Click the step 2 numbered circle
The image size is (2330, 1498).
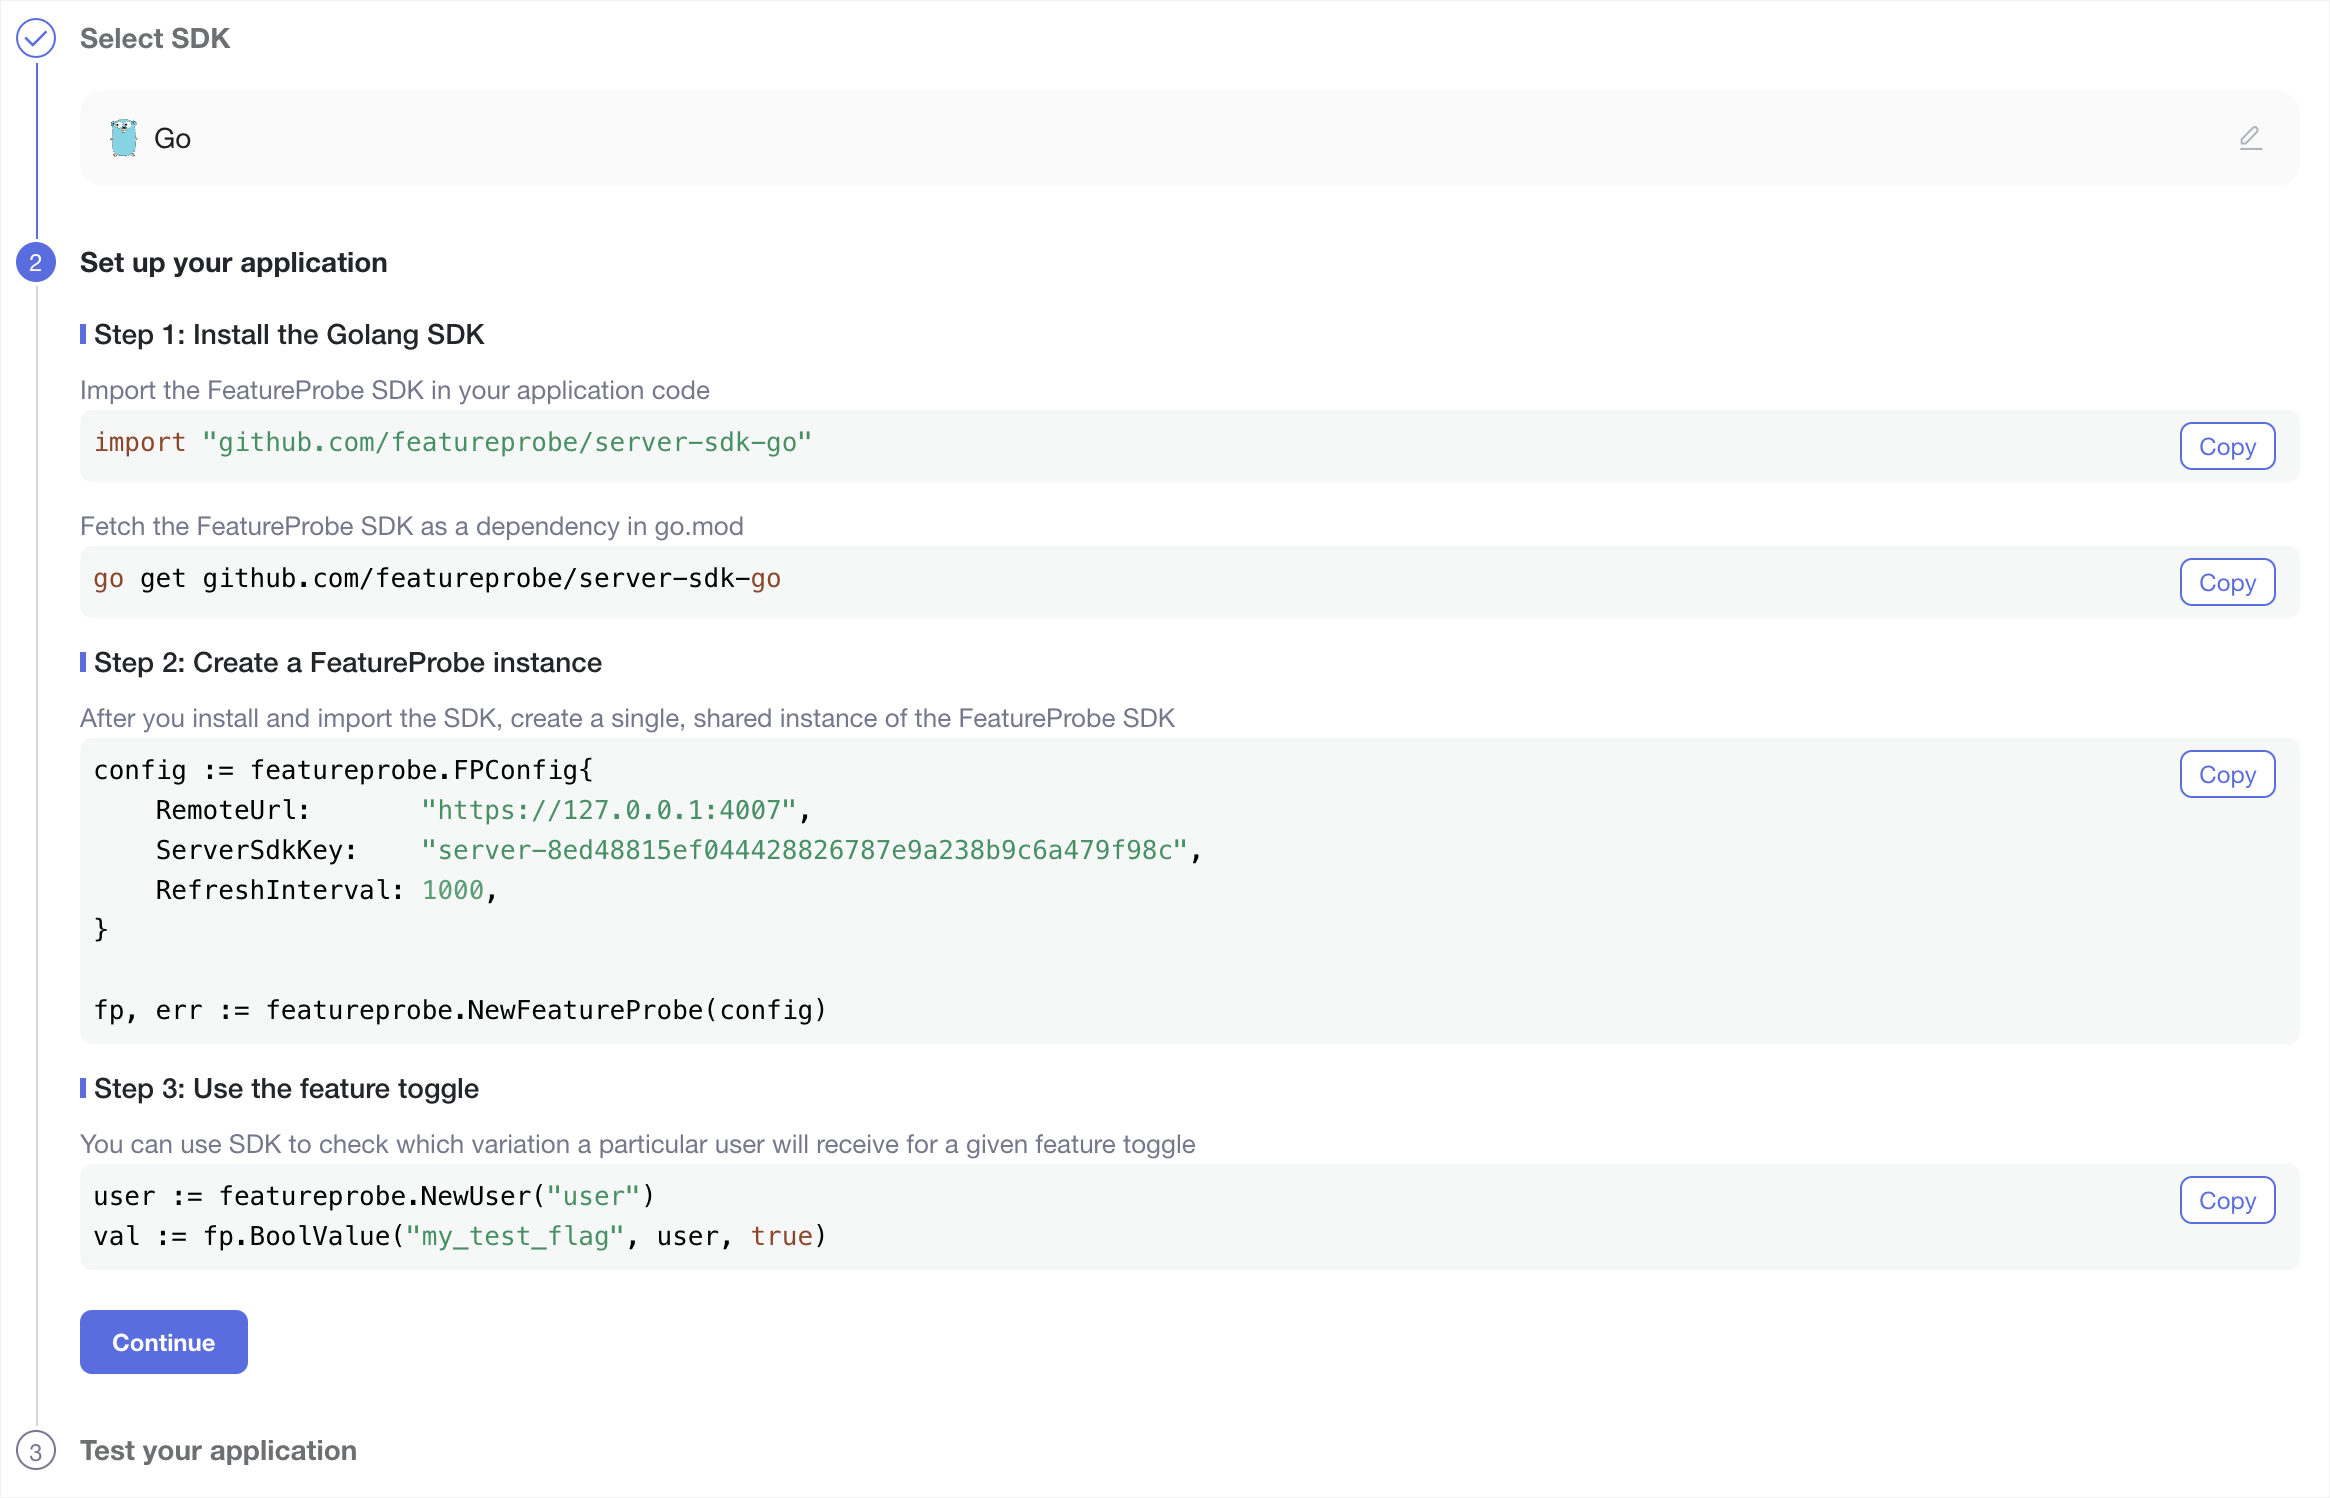coord(36,263)
